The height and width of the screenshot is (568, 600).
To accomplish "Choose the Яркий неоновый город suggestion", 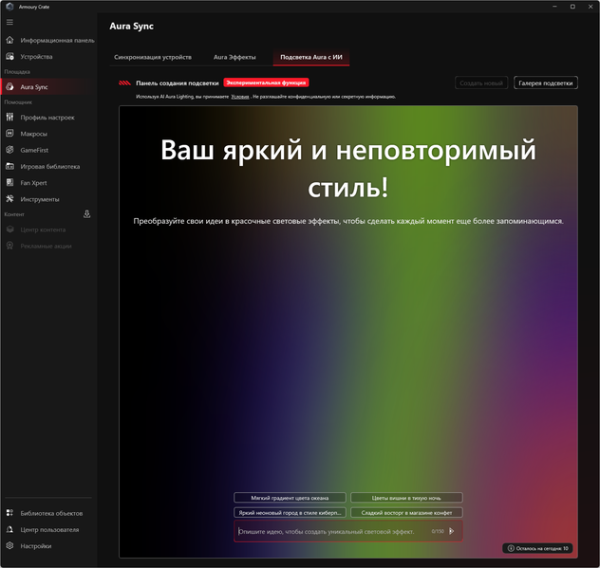I will point(290,513).
